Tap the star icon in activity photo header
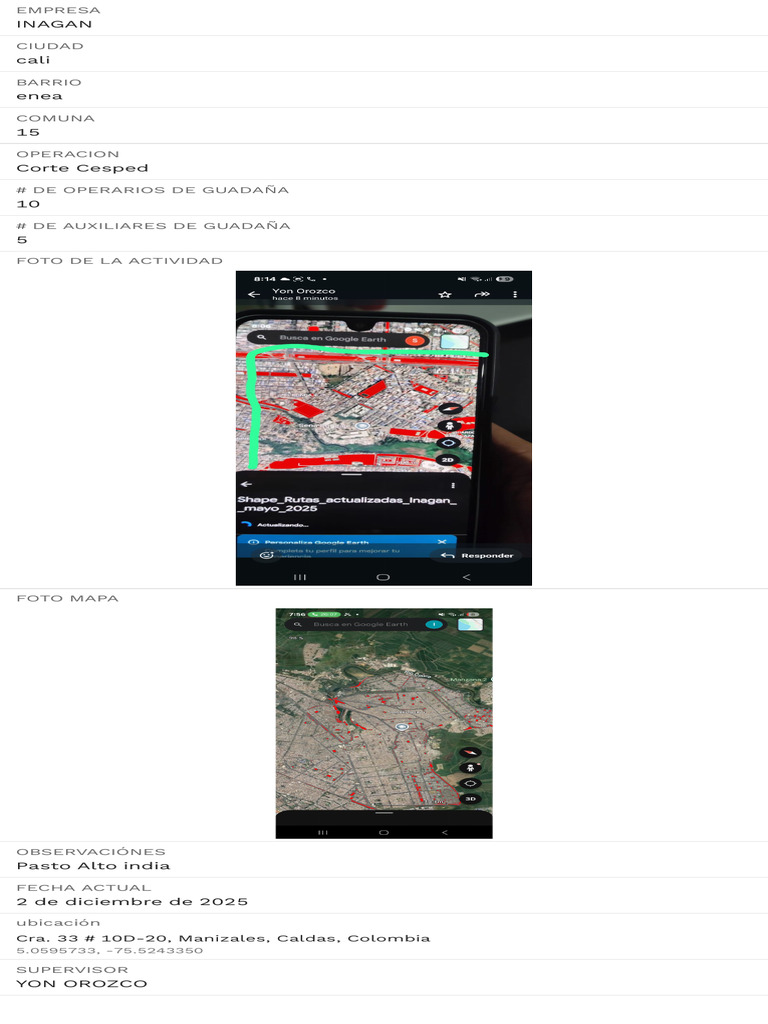768x1024 pixels. (445, 295)
